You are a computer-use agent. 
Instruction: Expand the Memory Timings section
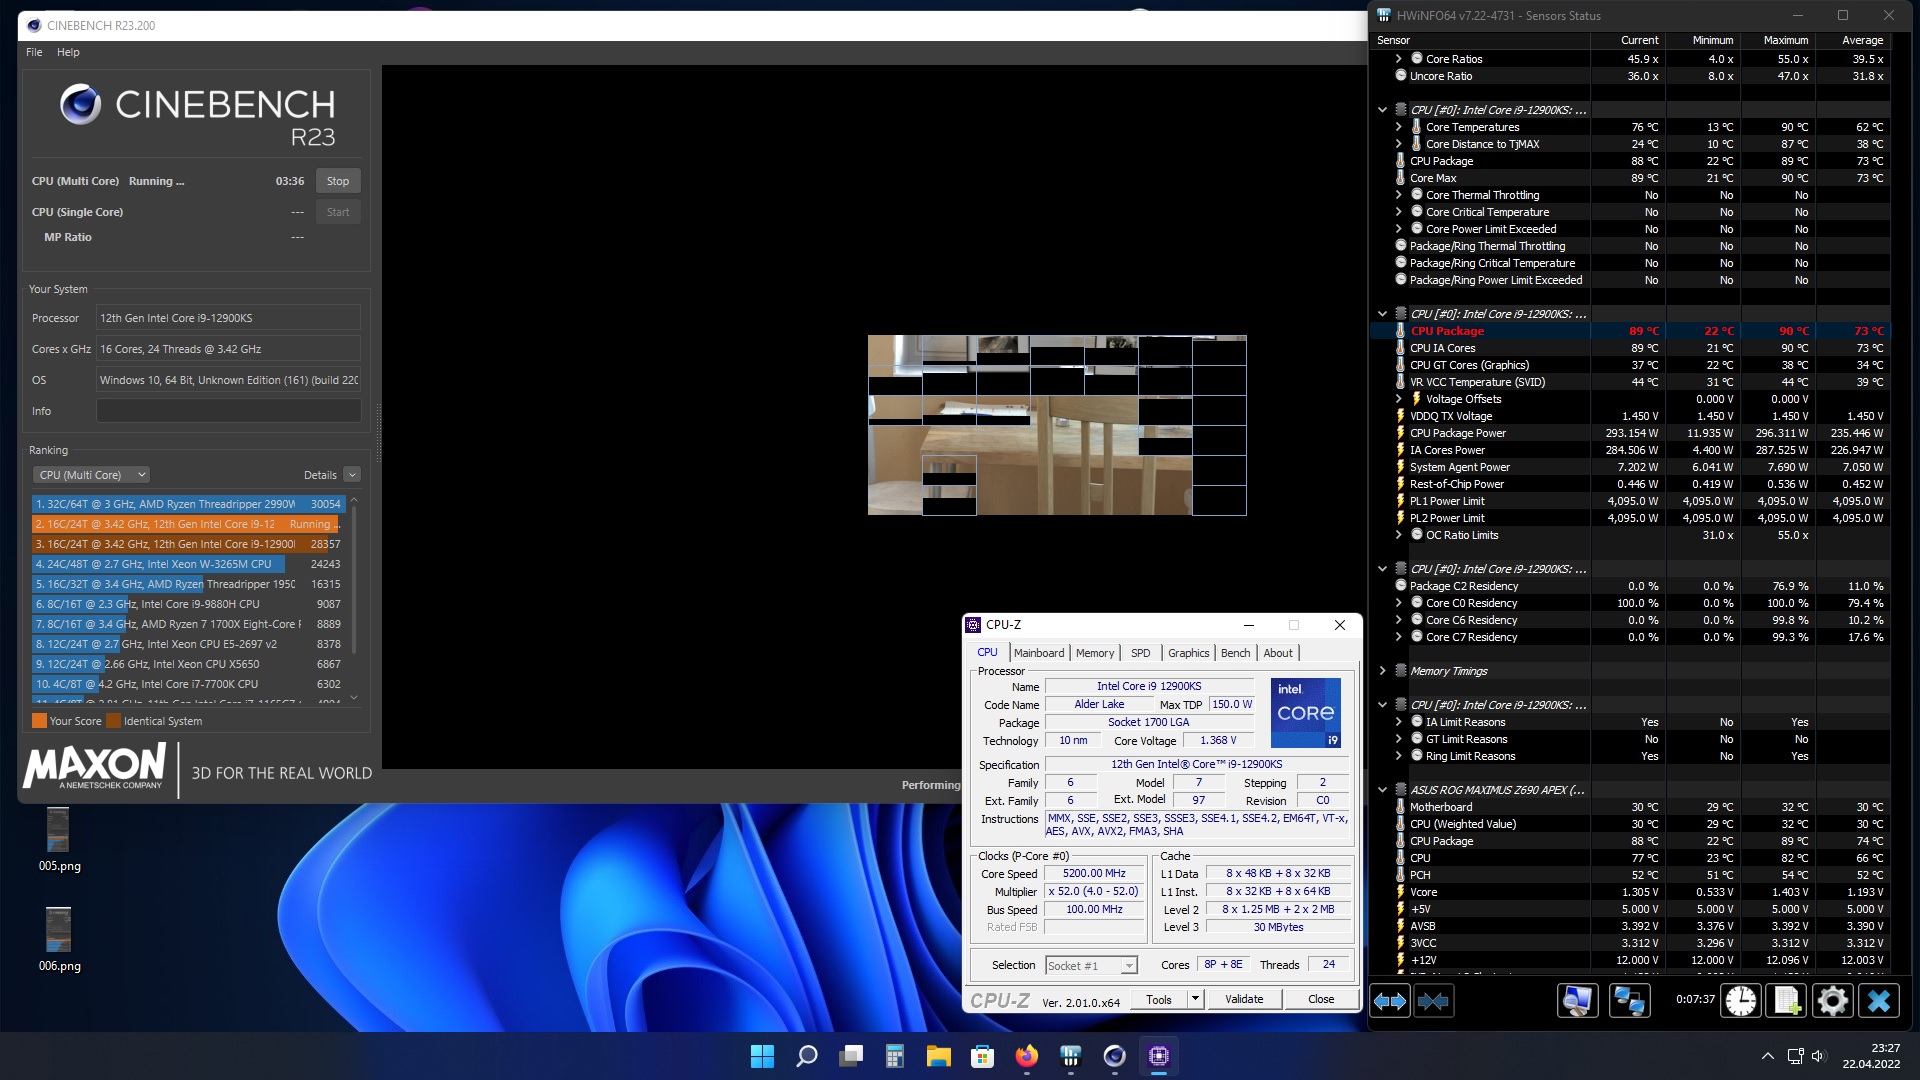click(x=1382, y=671)
